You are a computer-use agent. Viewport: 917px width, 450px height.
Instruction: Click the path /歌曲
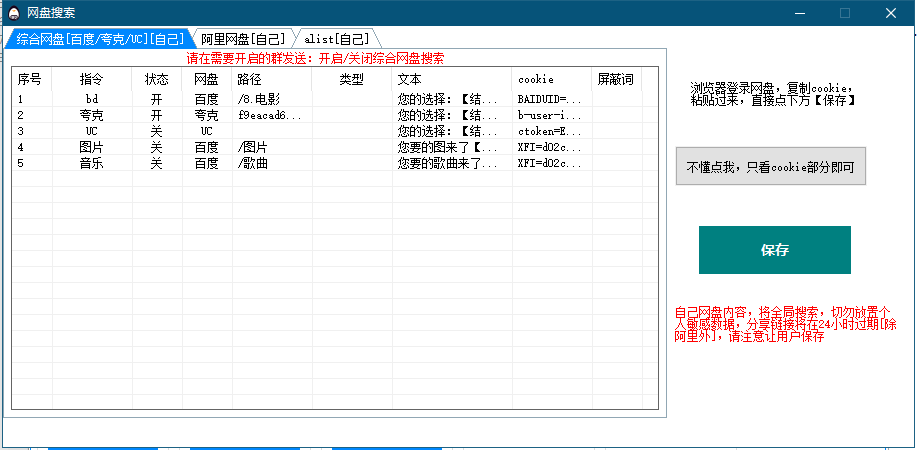pyautogui.click(x=272, y=163)
